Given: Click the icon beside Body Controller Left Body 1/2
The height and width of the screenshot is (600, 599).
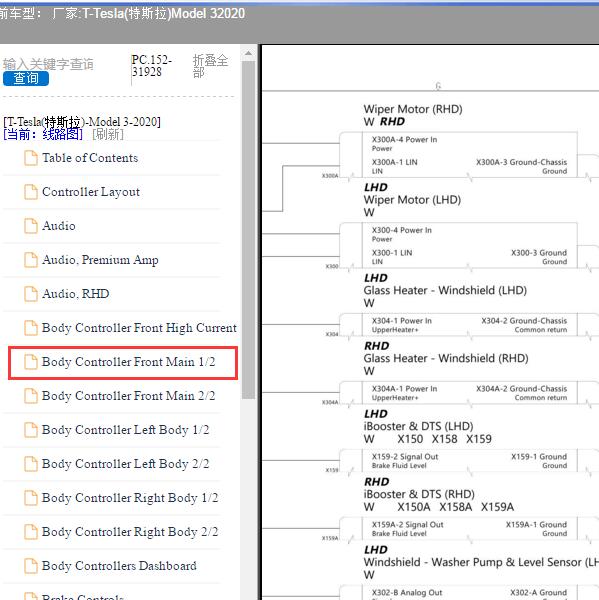Looking at the screenshot, I should tap(31, 430).
